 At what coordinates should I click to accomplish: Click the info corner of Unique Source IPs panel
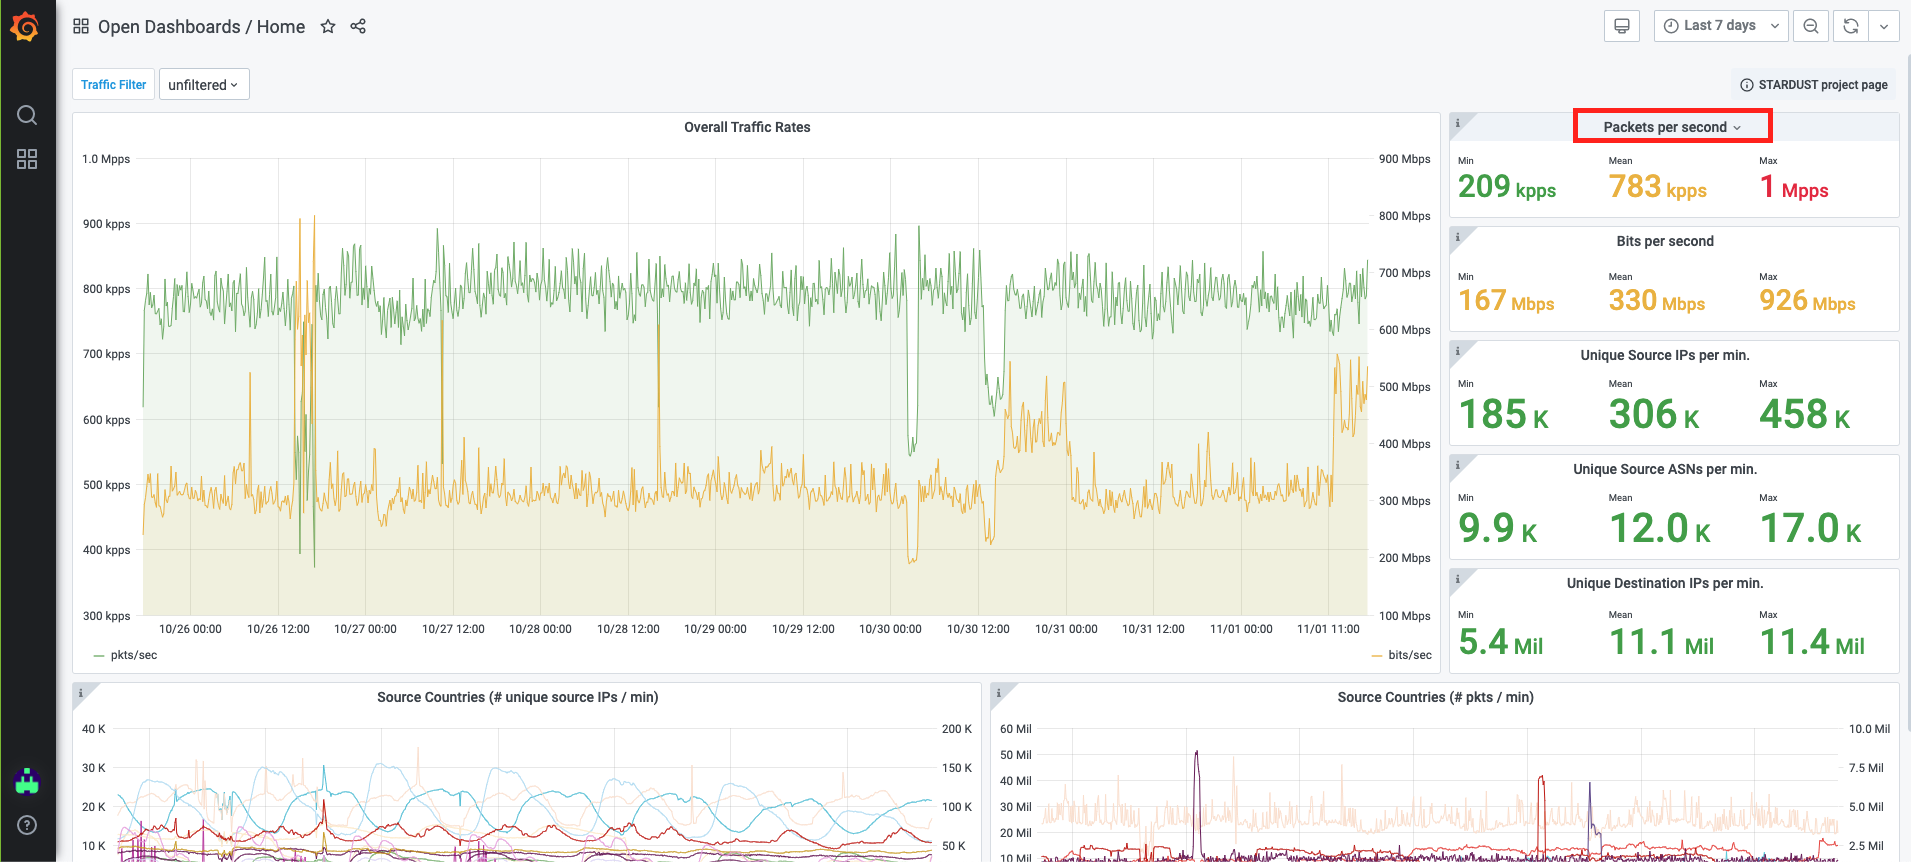(x=1458, y=351)
